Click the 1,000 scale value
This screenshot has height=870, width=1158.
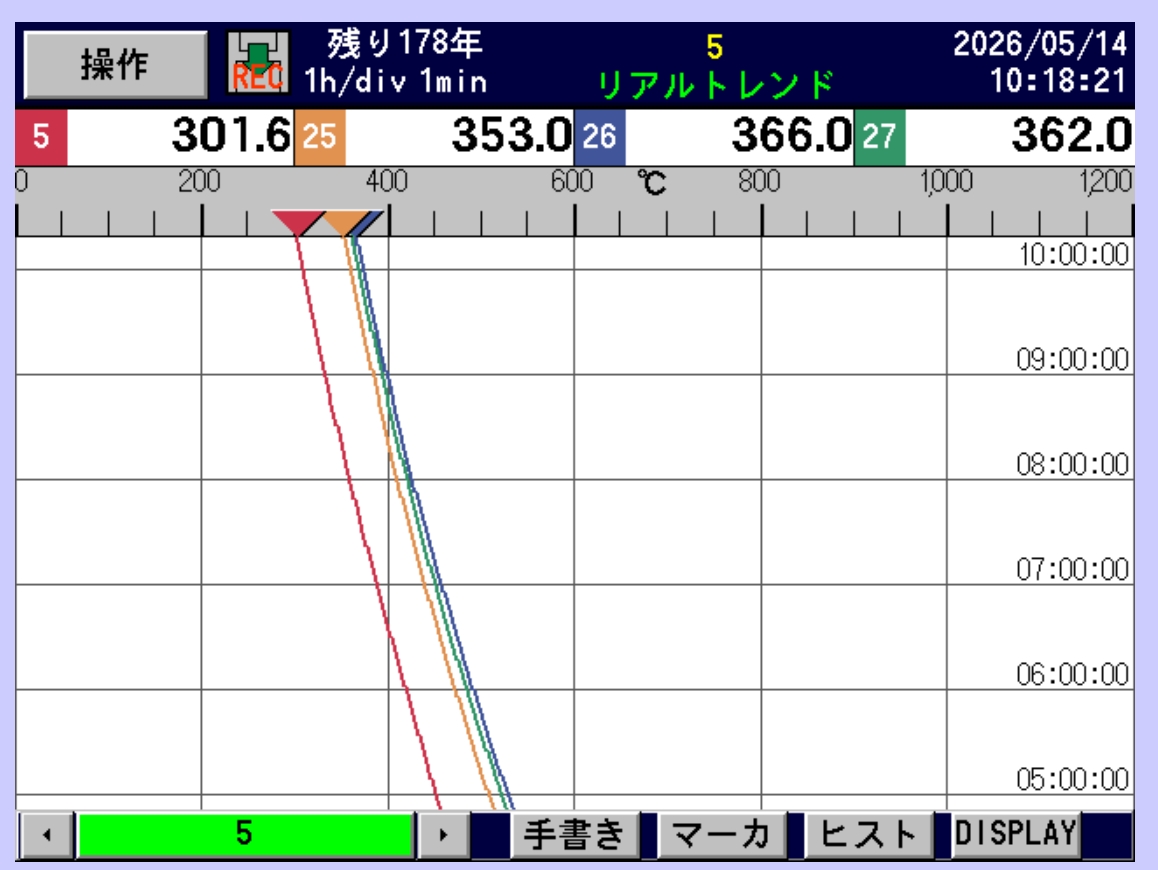coord(946,181)
